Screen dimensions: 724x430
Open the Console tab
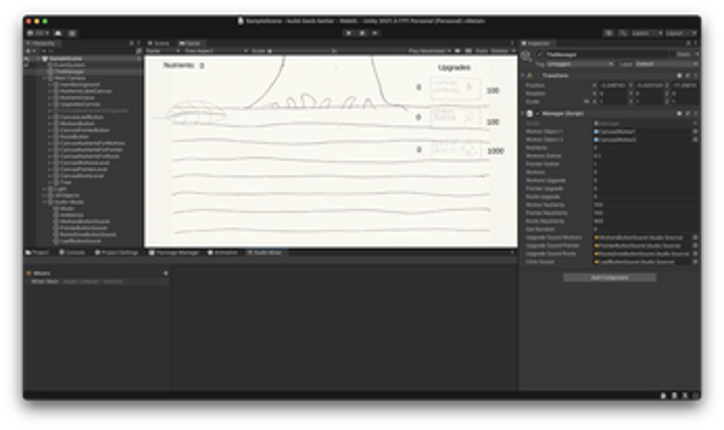[x=72, y=253]
